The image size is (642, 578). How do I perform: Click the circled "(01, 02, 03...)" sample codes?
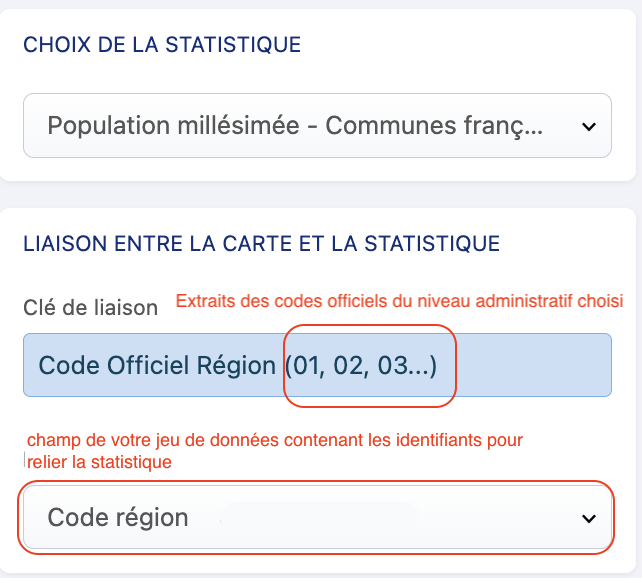361,365
